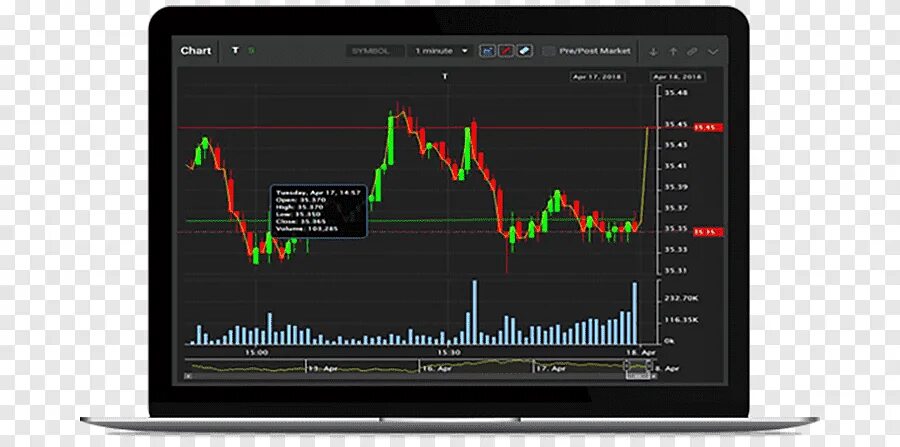Click the Apr 17, 2018 date label

click(598, 76)
